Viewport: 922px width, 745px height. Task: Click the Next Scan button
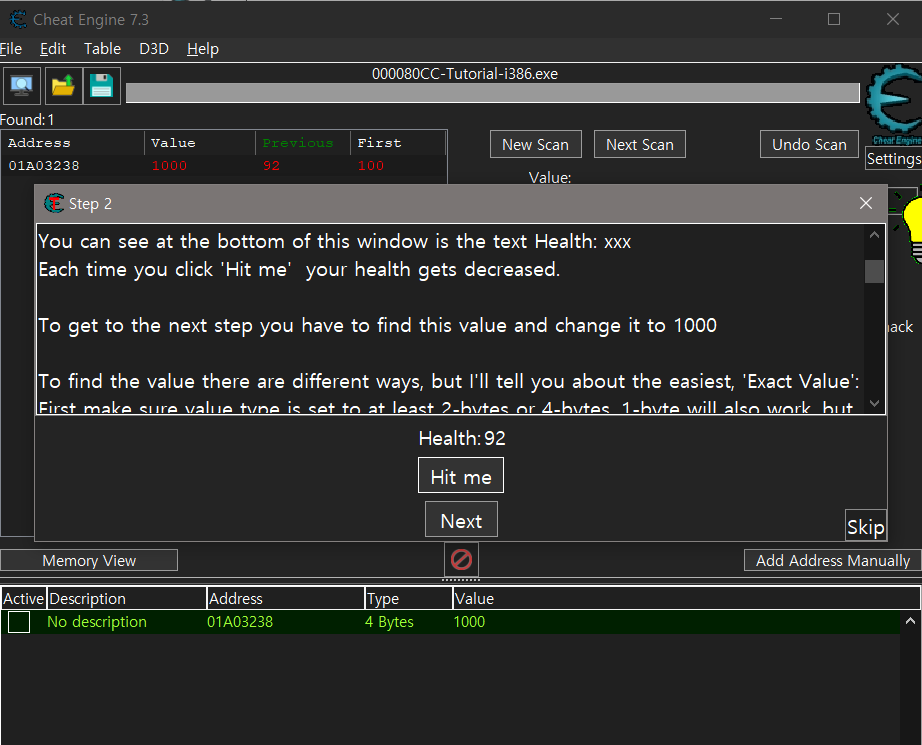tap(640, 145)
